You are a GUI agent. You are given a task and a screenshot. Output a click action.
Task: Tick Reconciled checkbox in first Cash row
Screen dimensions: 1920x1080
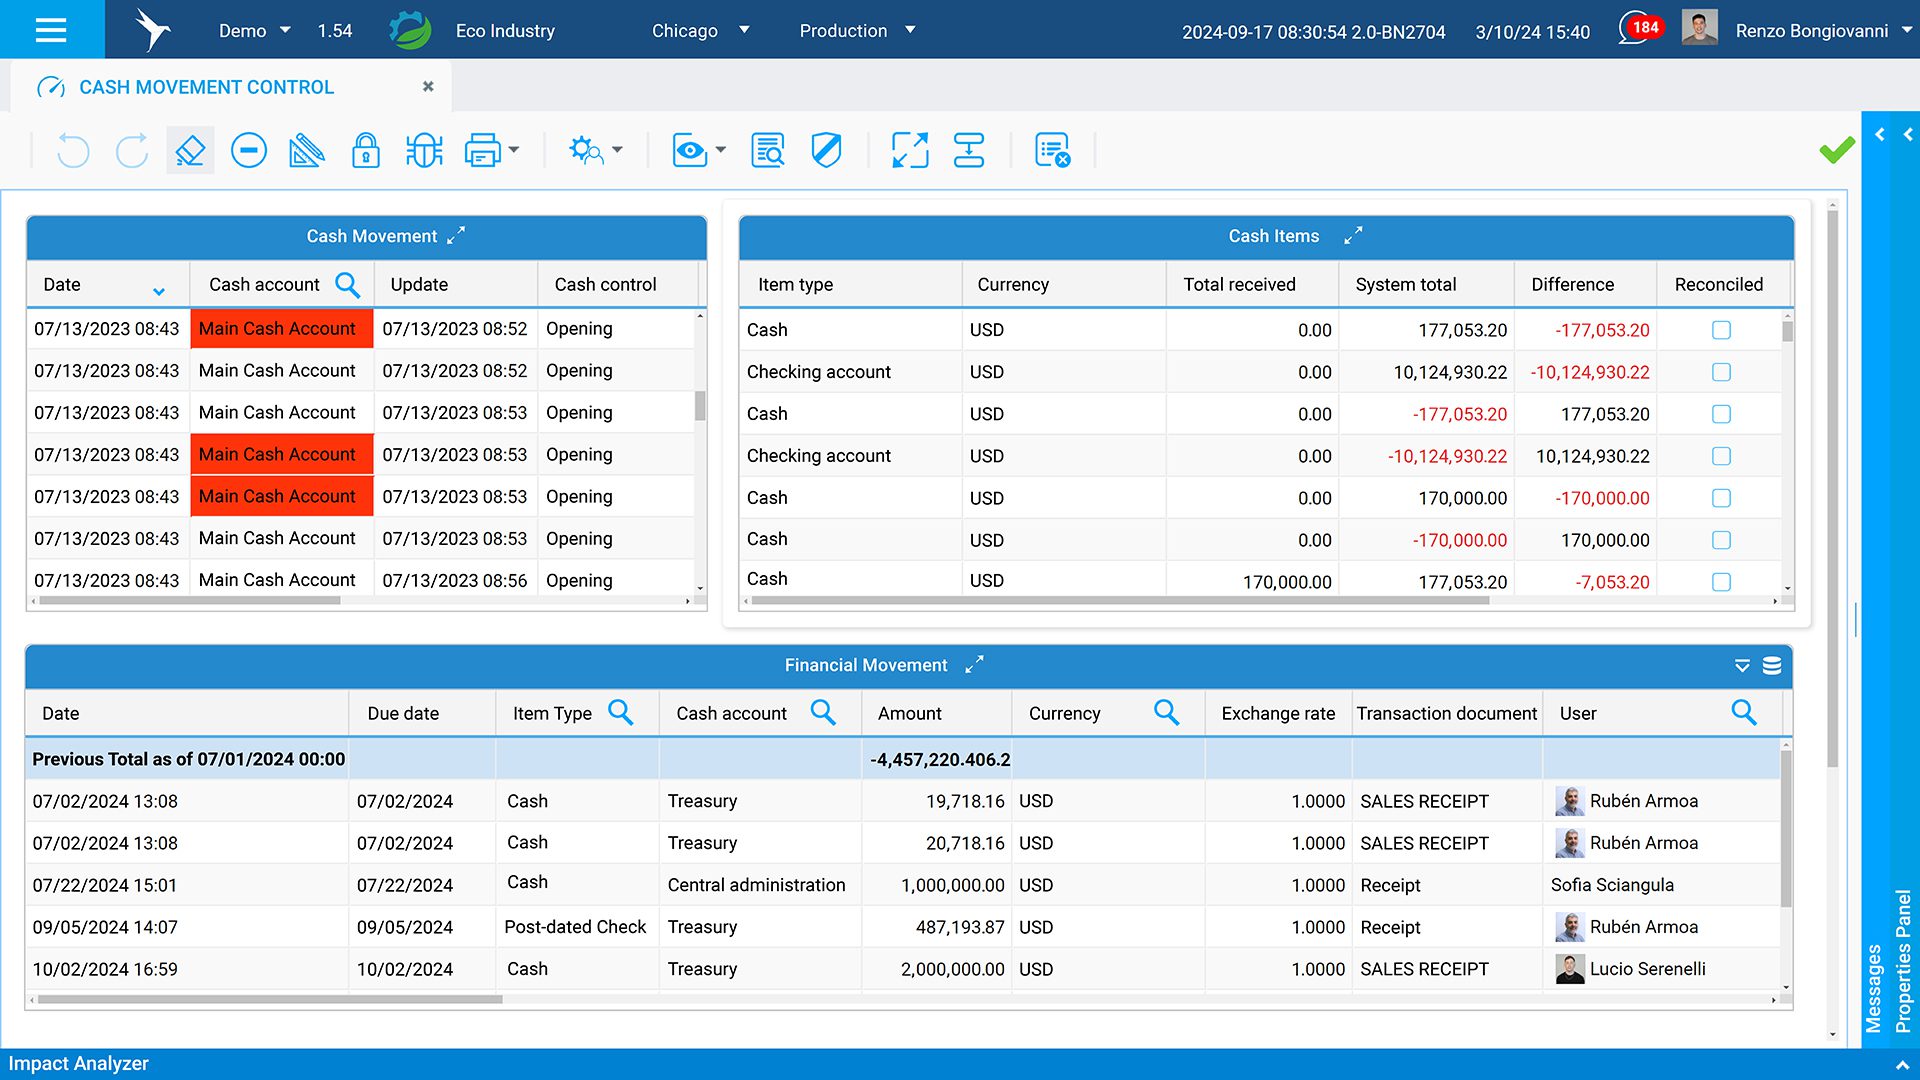[1721, 330]
